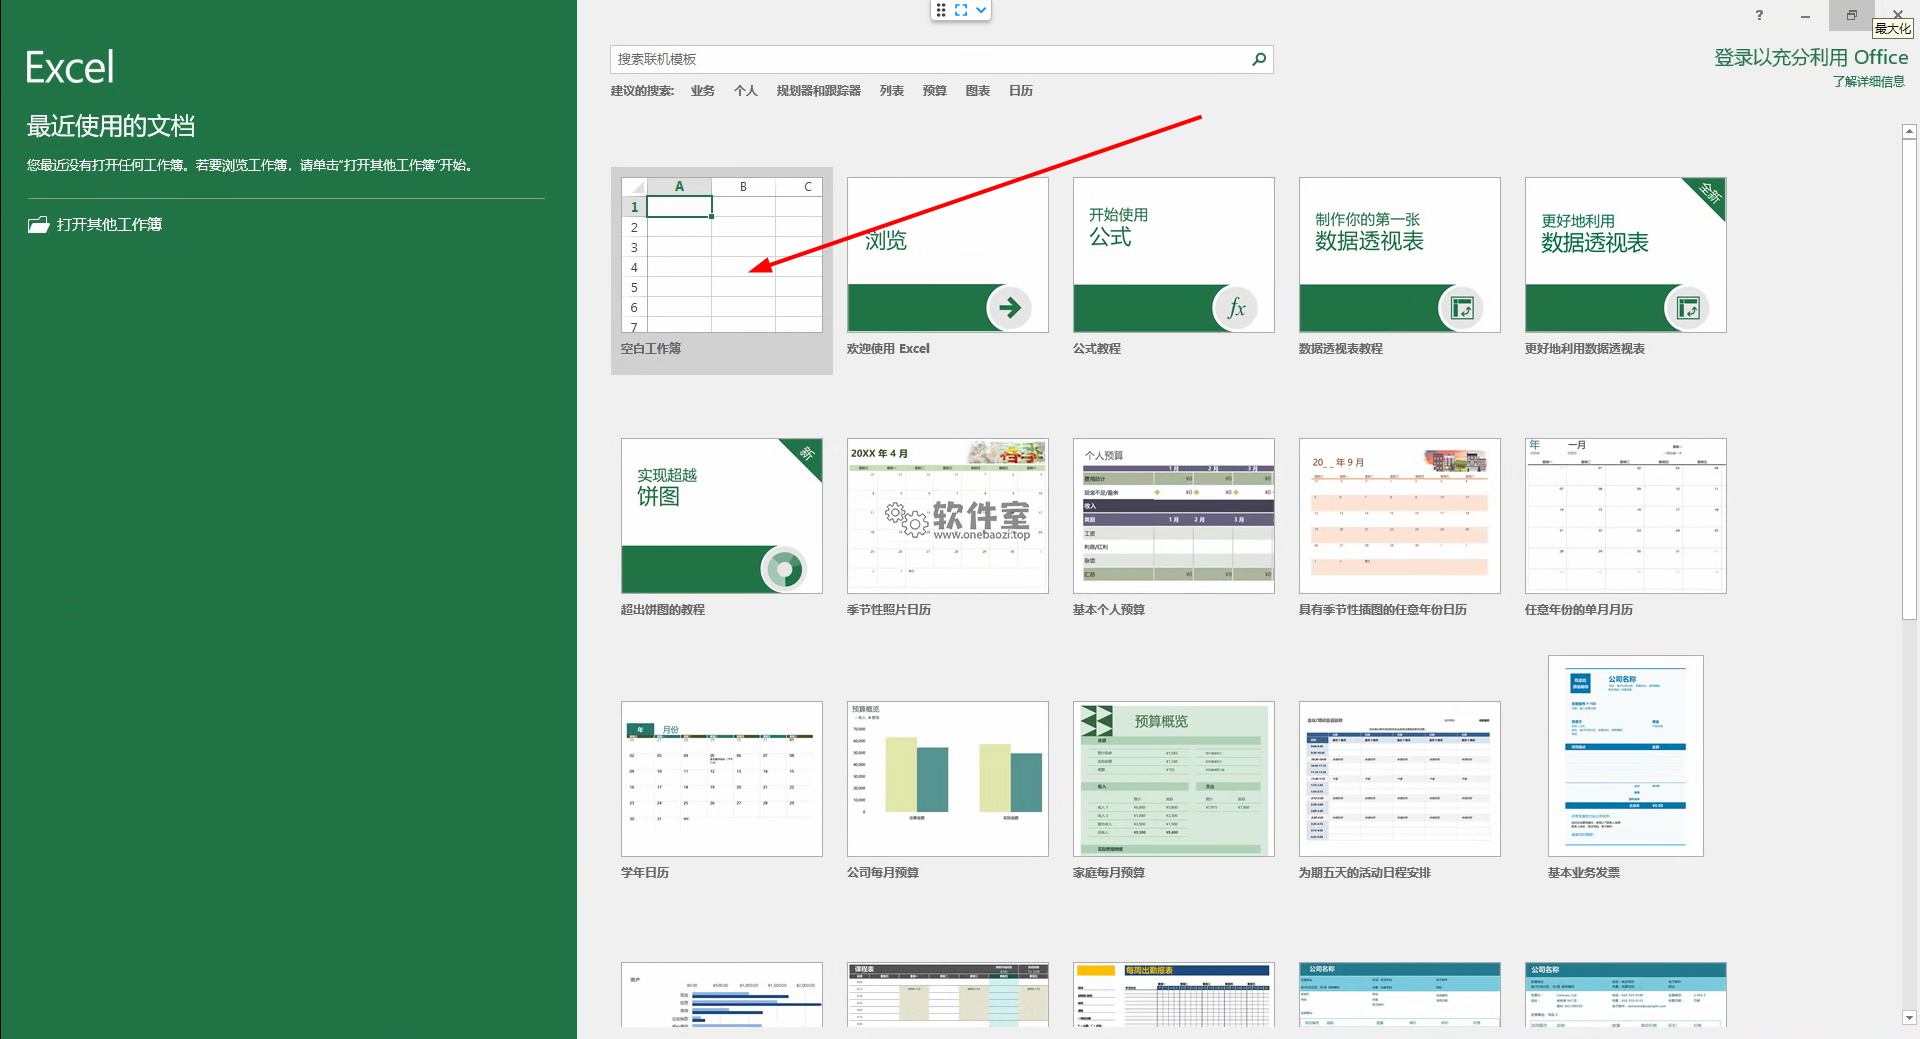Create a 空白工作簿 blank workbook

722,270
